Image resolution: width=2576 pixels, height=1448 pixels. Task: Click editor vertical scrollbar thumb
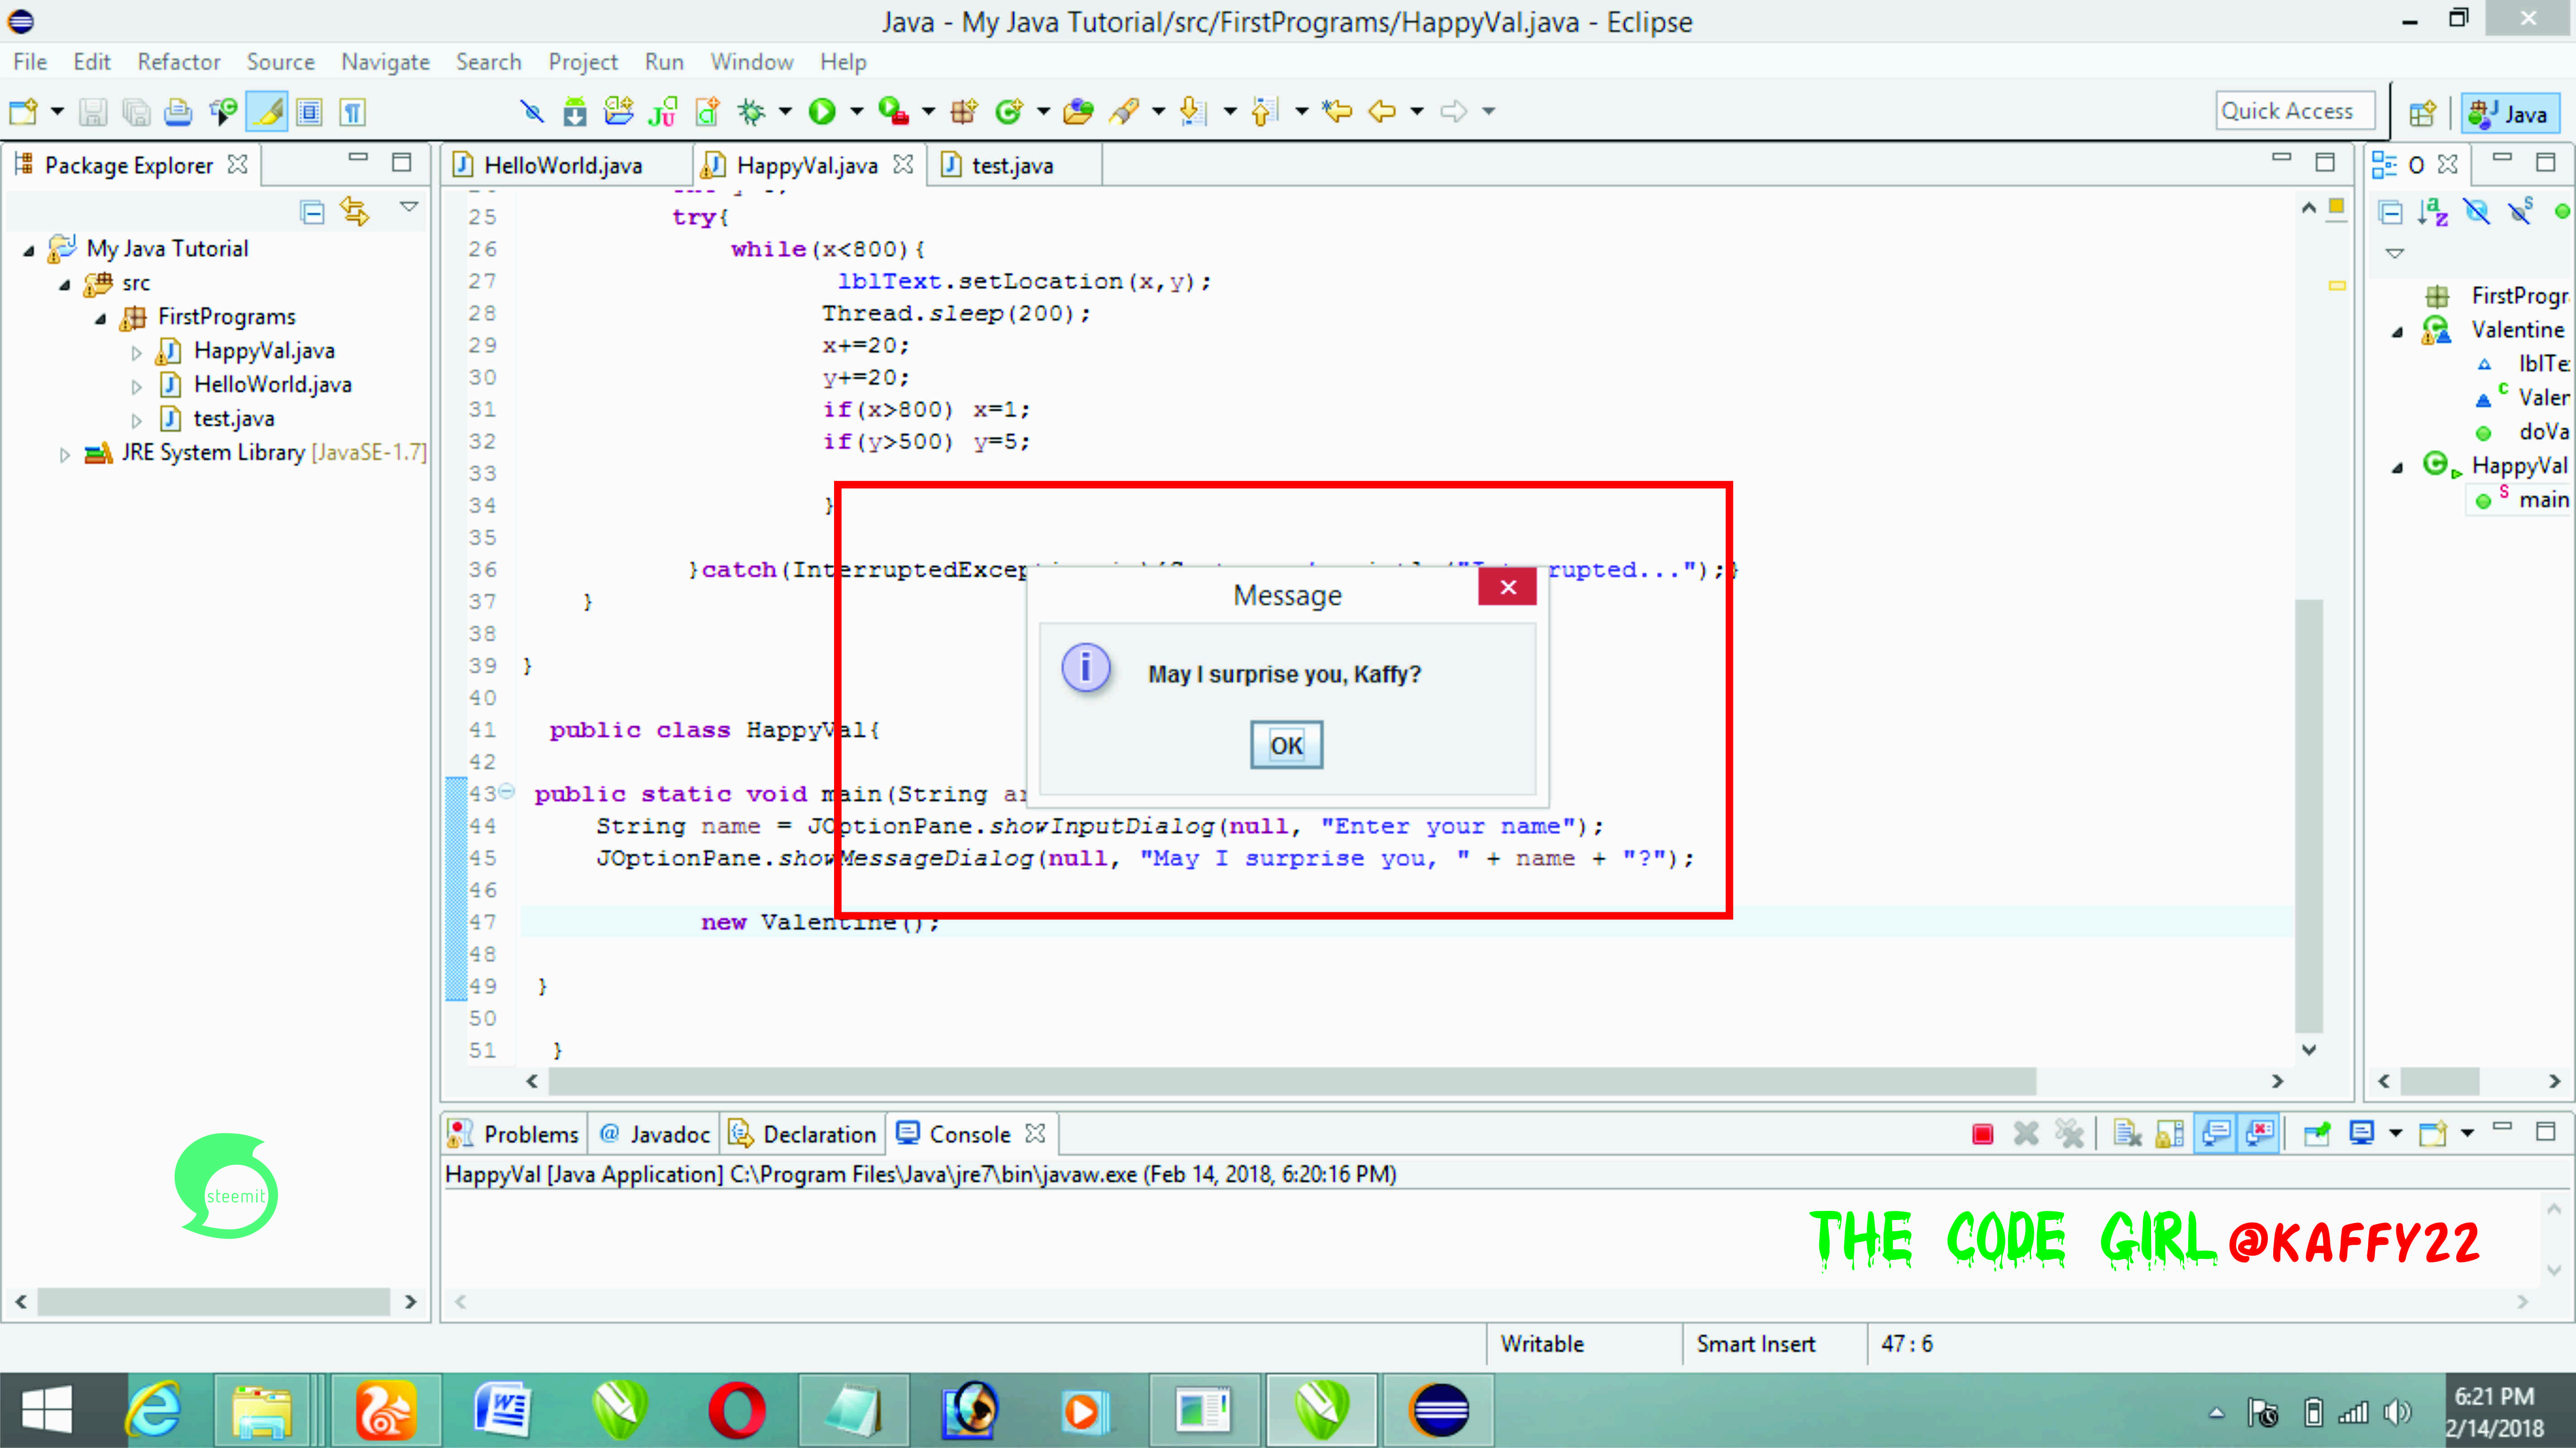[2309, 815]
